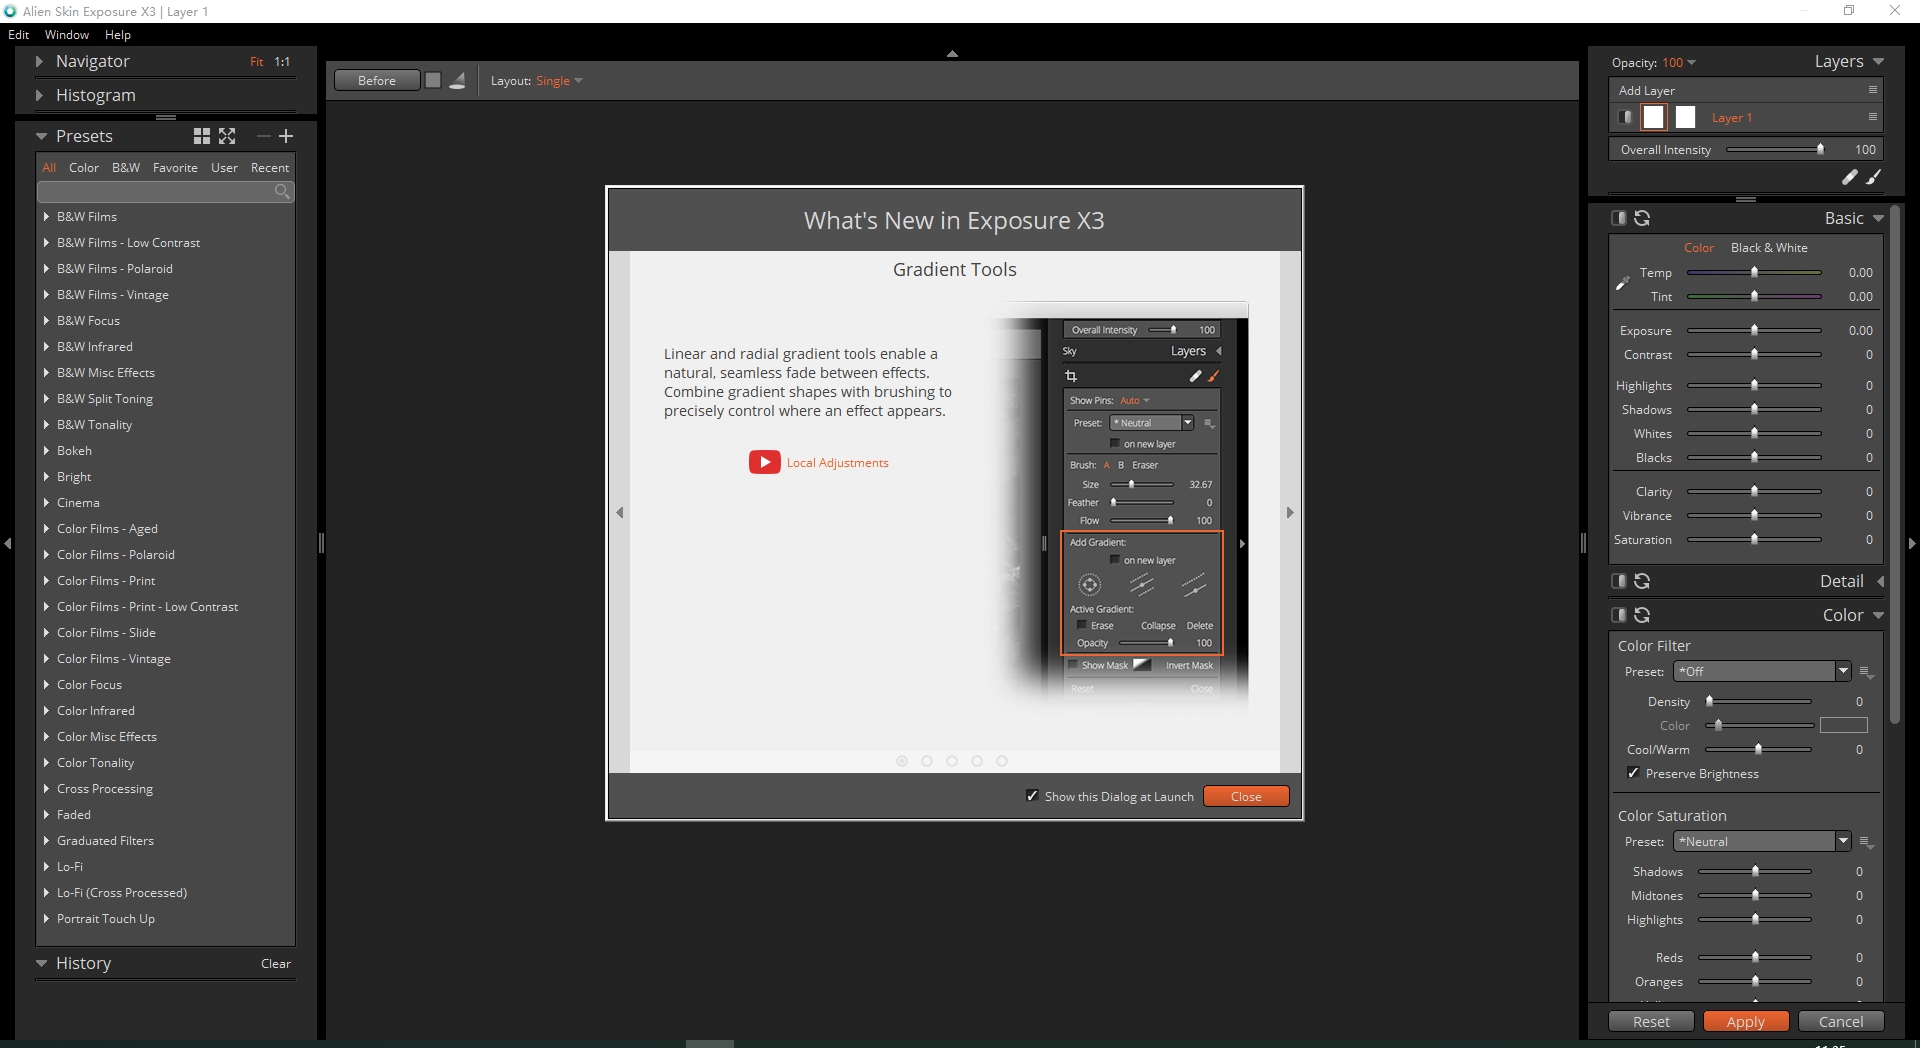Viewport: 1920px width, 1048px height.
Task: Uncheck Preserve Brightness checkbox
Action: pos(1633,773)
